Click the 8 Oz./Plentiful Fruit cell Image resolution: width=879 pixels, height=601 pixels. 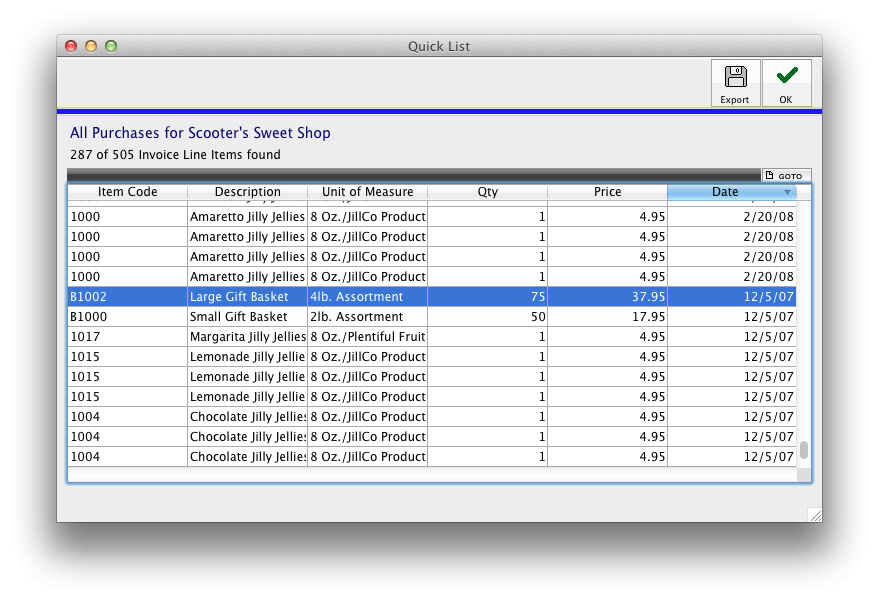pyautogui.click(x=367, y=336)
